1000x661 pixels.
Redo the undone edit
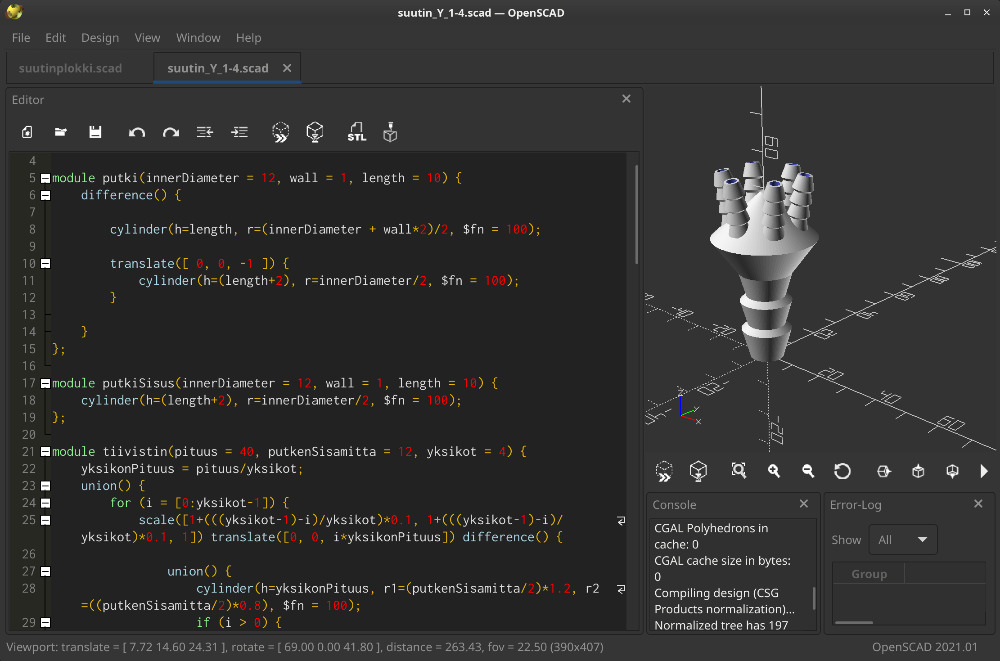[170, 131]
